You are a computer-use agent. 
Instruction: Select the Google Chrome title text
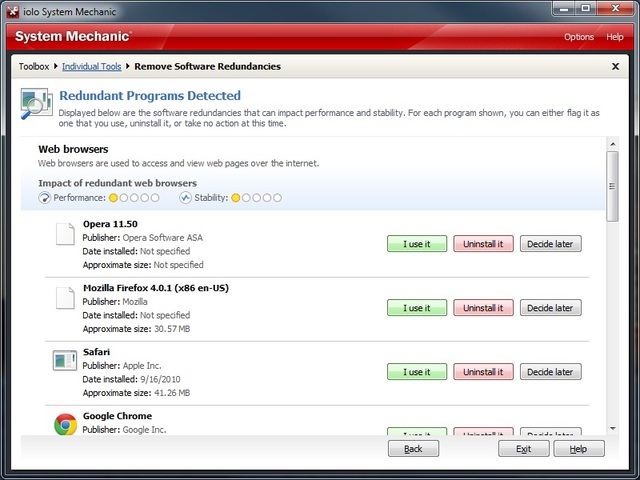tap(118, 416)
